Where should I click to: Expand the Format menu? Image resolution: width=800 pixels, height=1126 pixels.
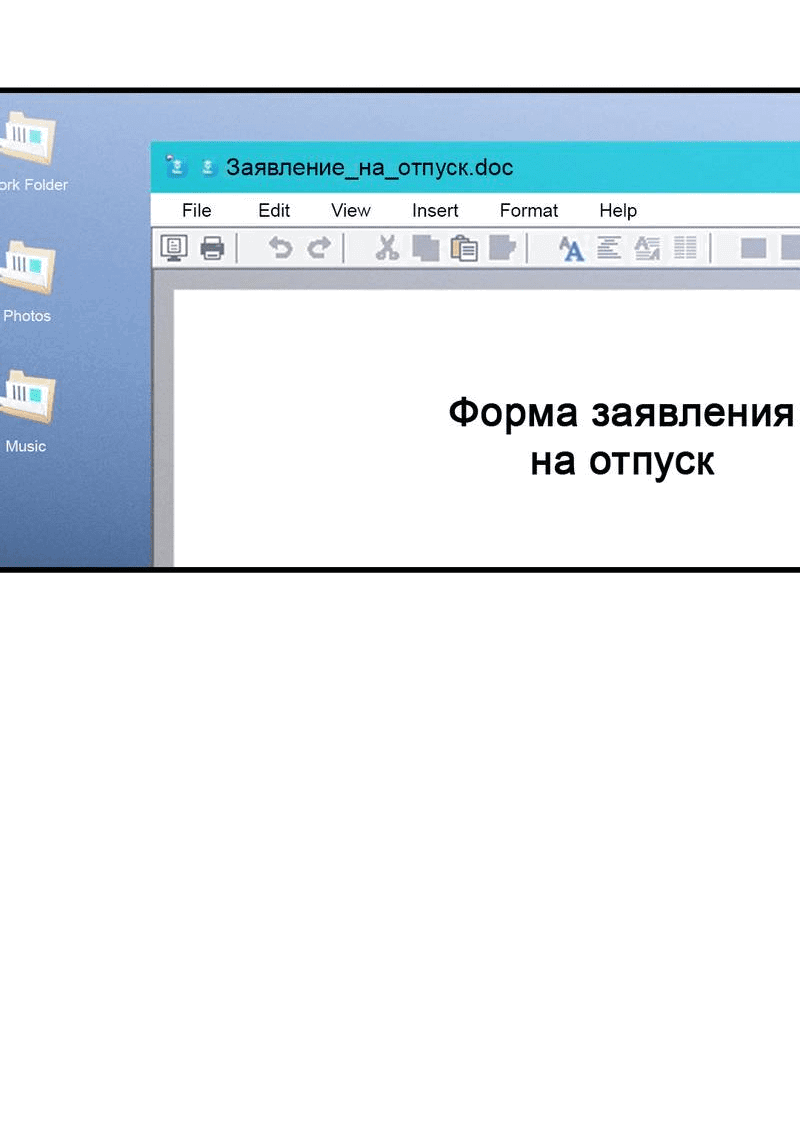click(529, 210)
